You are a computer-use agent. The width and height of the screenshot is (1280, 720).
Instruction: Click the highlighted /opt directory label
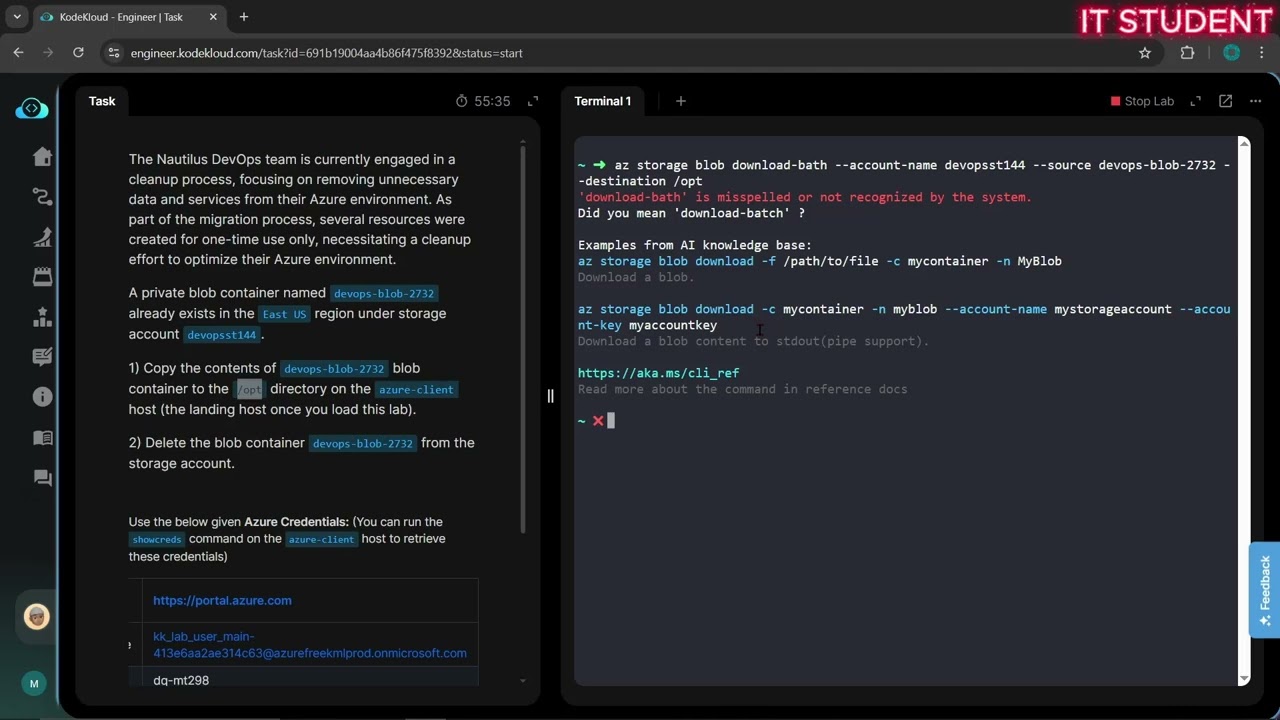(249, 389)
